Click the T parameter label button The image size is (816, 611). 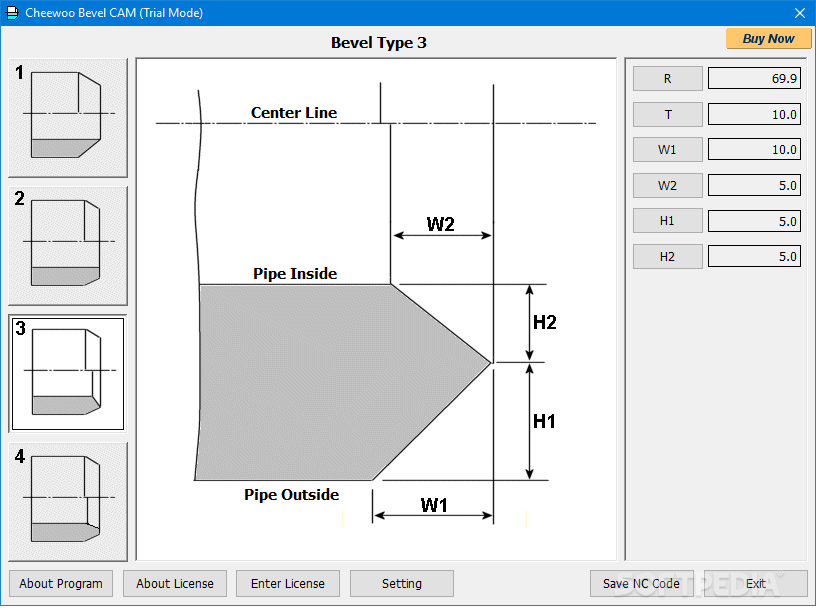click(x=668, y=114)
